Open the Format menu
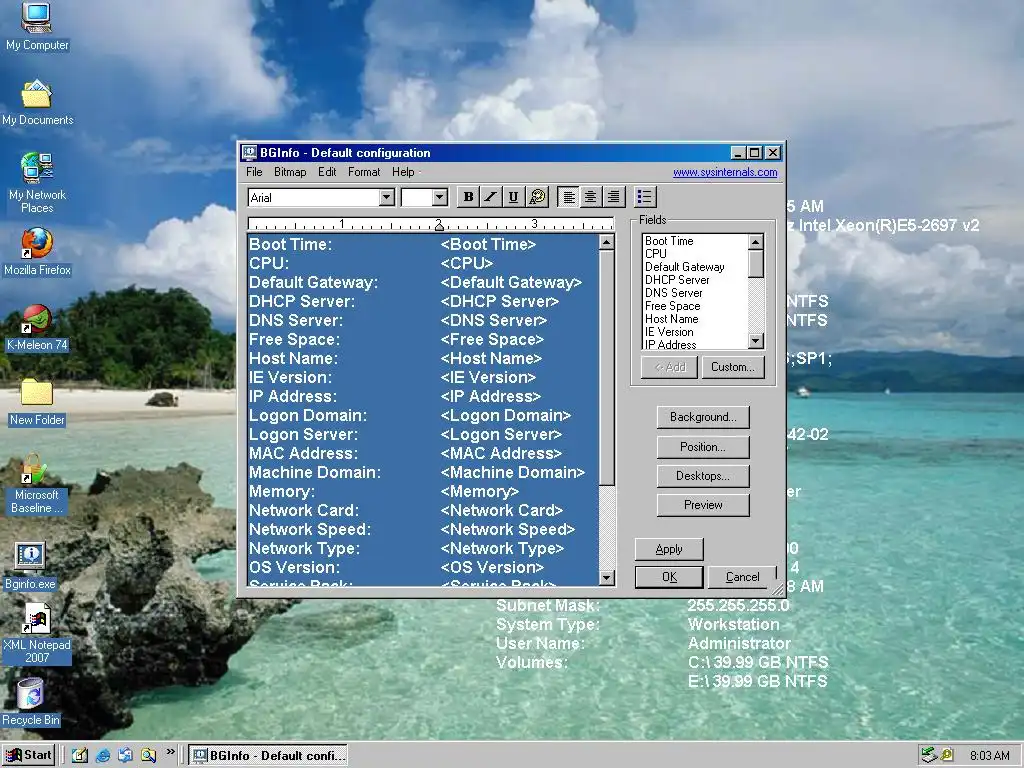This screenshot has width=1024, height=768. click(x=364, y=172)
